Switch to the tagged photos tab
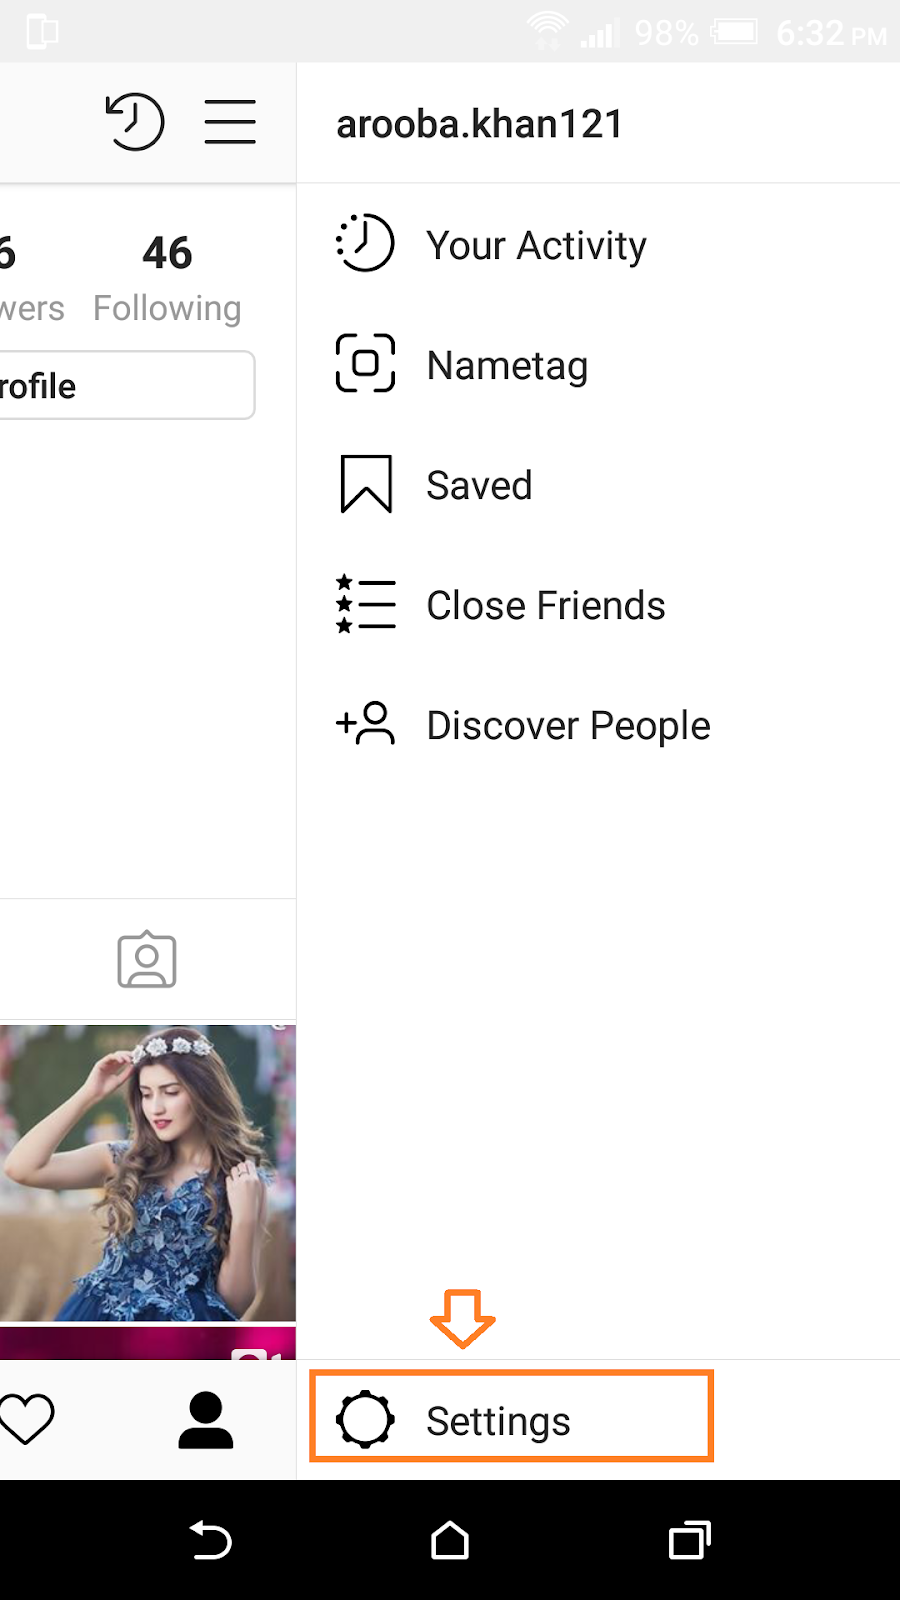 [147, 960]
